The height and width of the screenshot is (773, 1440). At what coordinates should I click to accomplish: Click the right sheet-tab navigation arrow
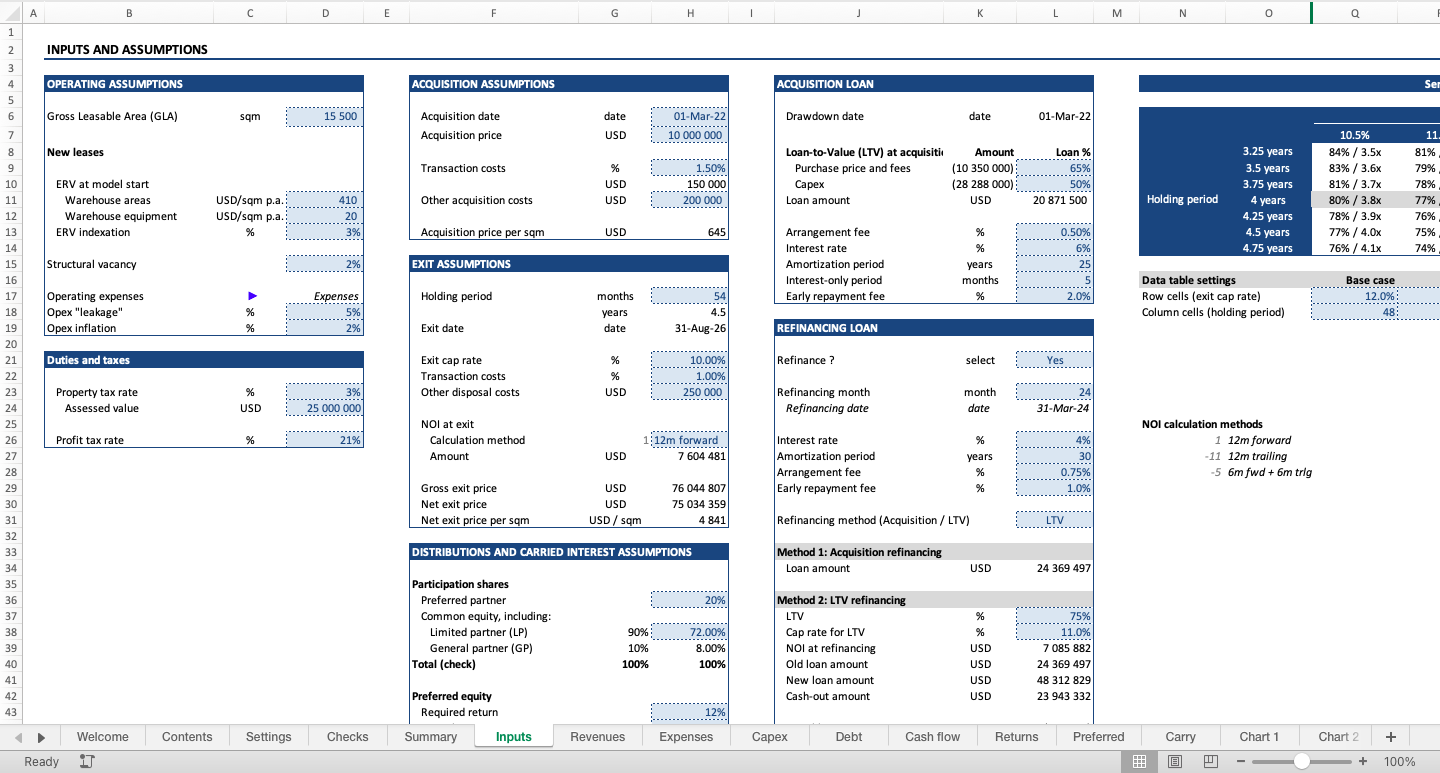(41, 736)
